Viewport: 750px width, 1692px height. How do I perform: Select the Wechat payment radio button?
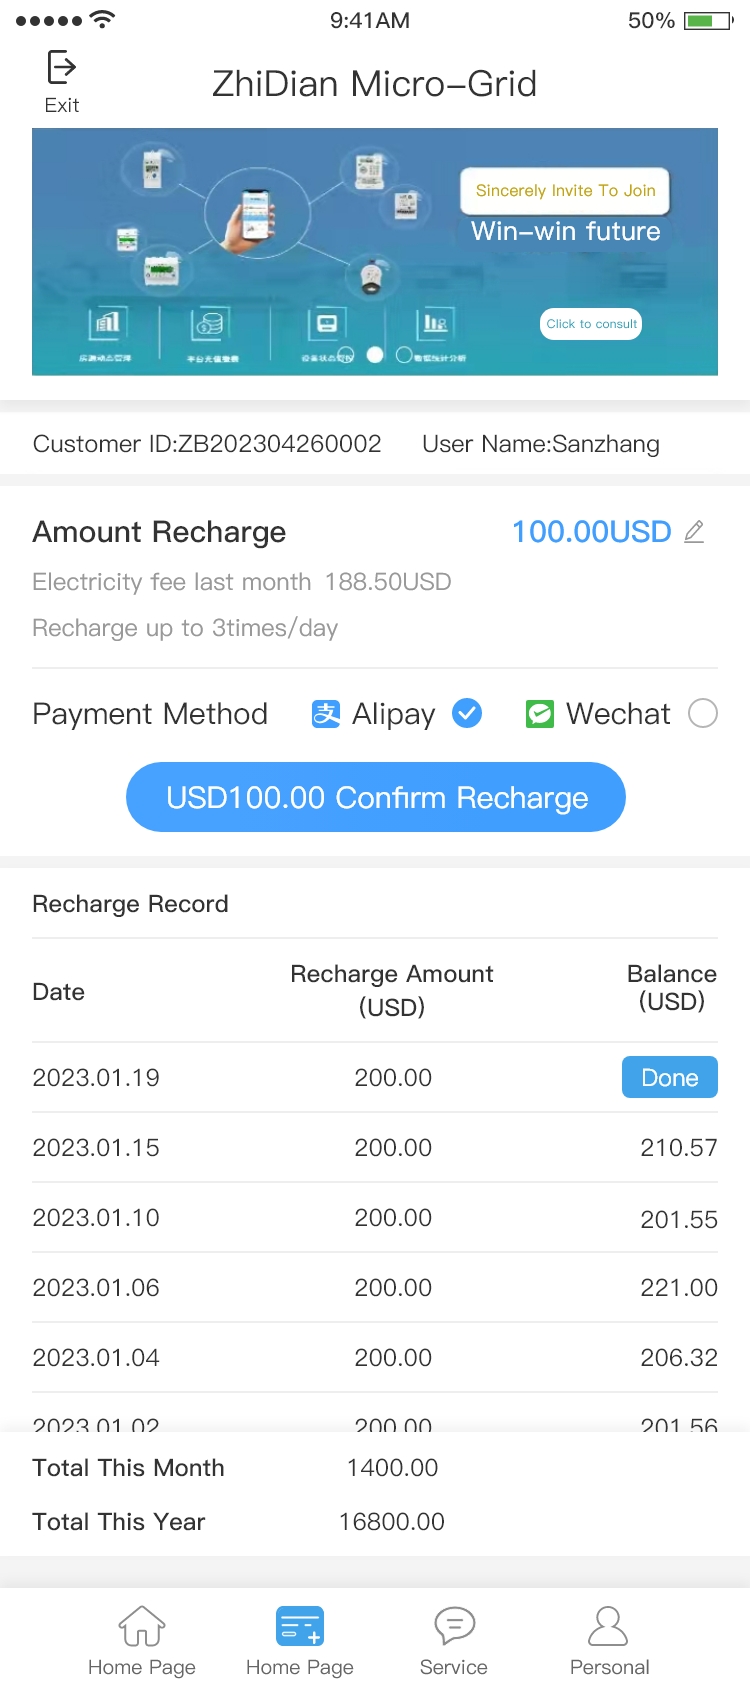(703, 713)
